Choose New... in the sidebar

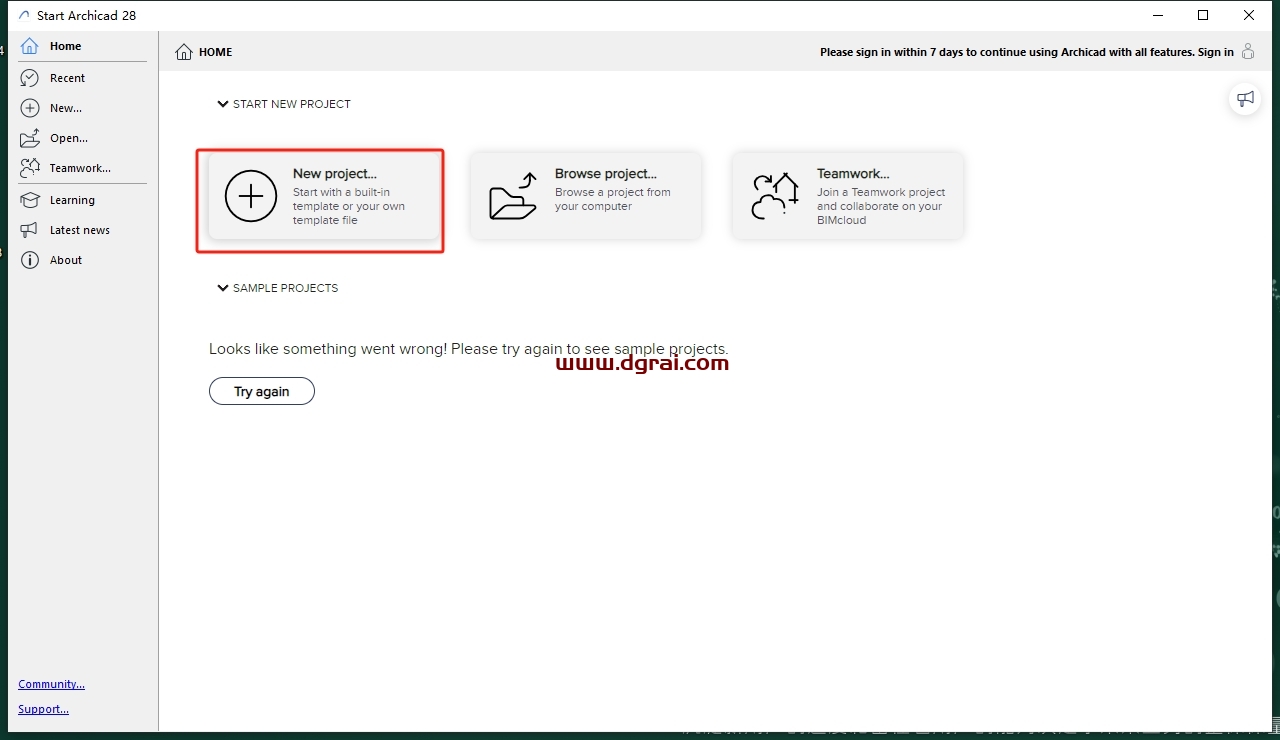coord(66,108)
